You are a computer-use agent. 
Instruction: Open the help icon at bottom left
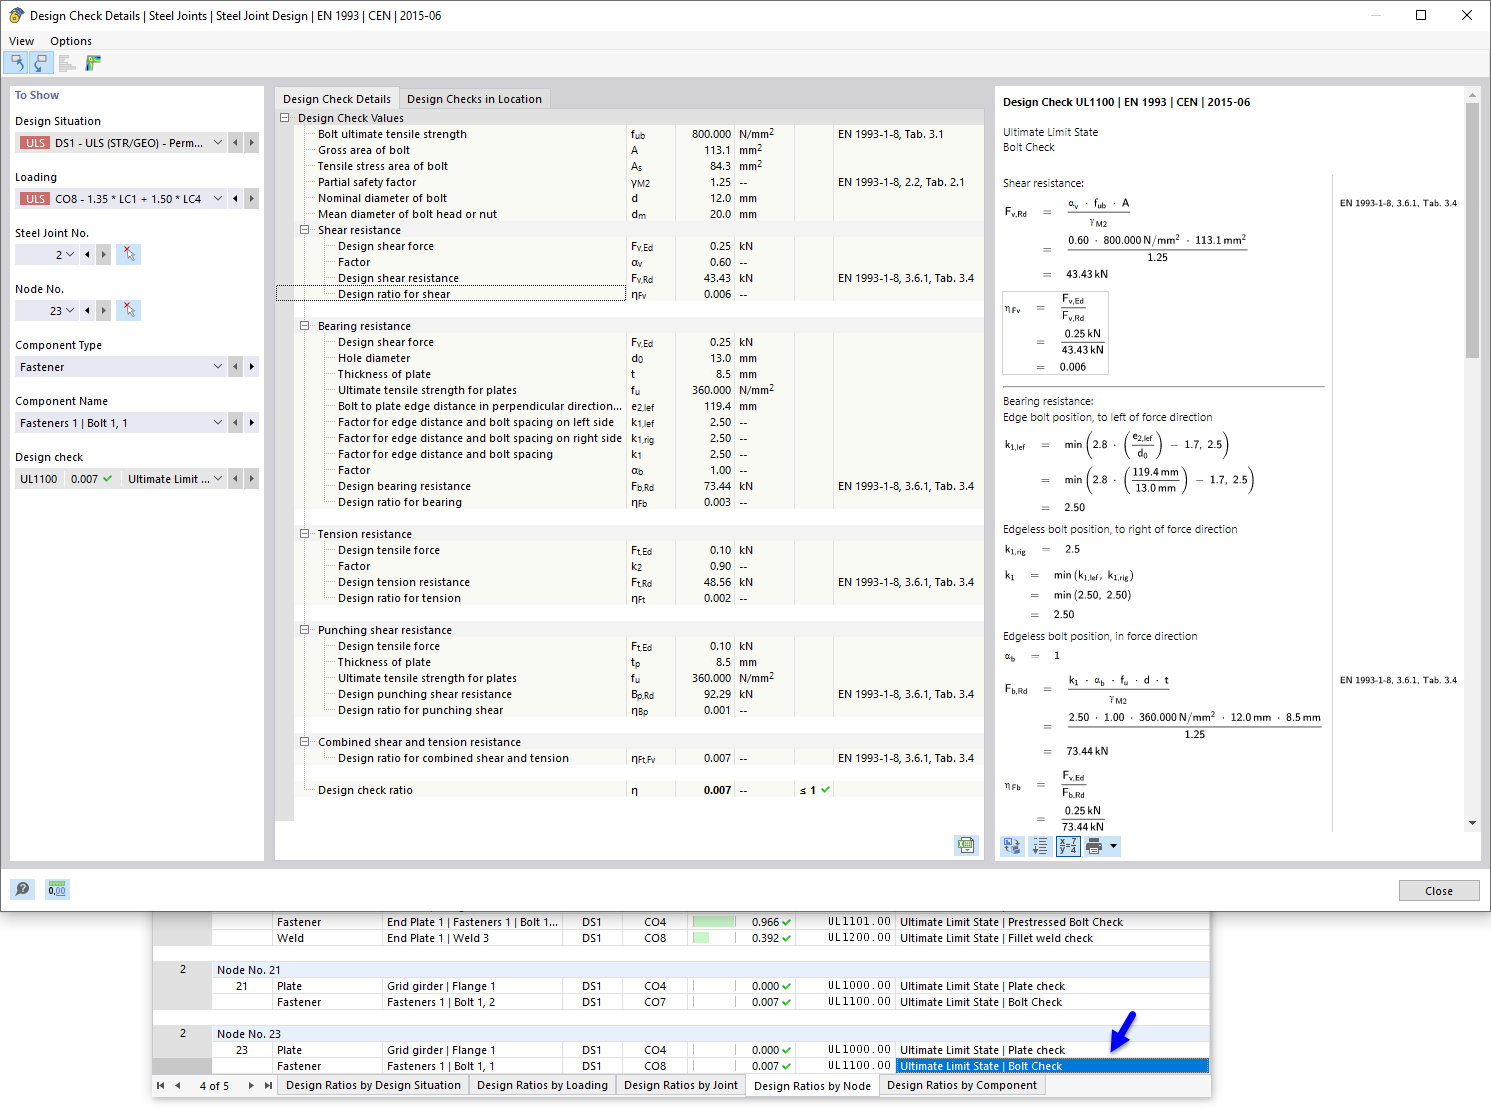tap(22, 889)
